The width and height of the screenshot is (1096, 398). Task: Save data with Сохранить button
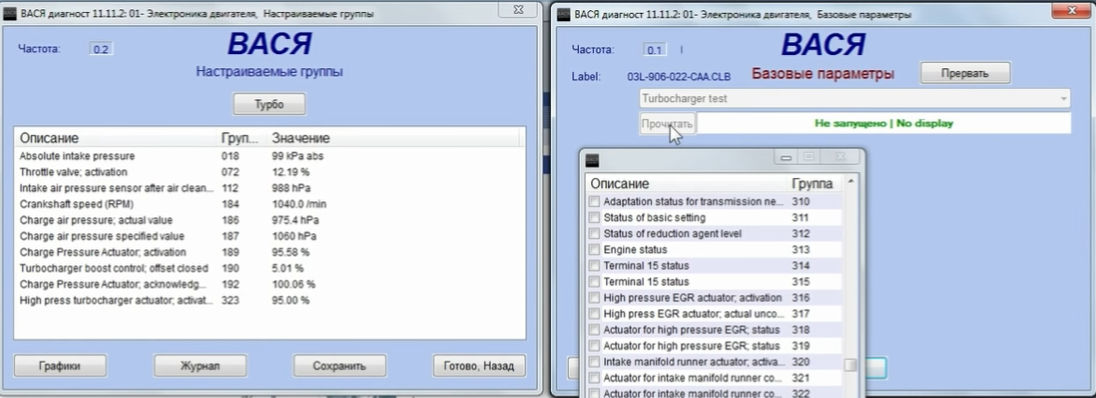pyautogui.click(x=339, y=365)
